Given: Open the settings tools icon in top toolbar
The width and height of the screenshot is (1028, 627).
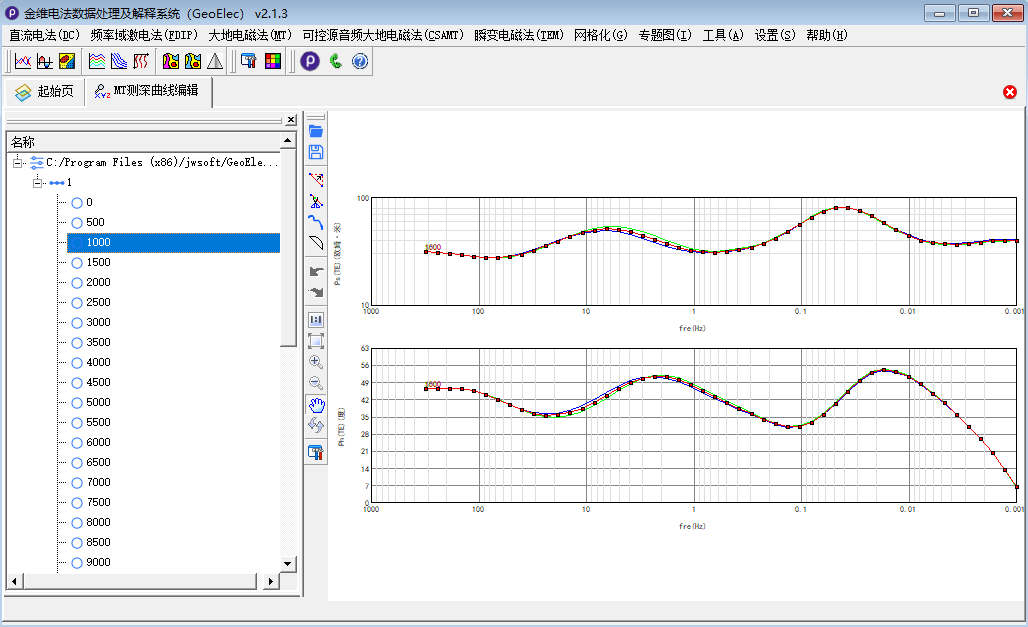Looking at the screenshot, I should [x=248, y=61].
